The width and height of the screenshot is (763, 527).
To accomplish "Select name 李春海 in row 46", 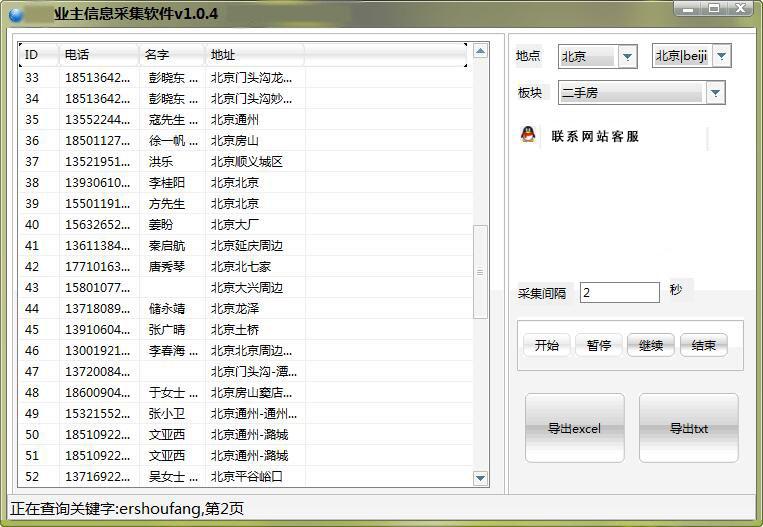I will 173,350.
